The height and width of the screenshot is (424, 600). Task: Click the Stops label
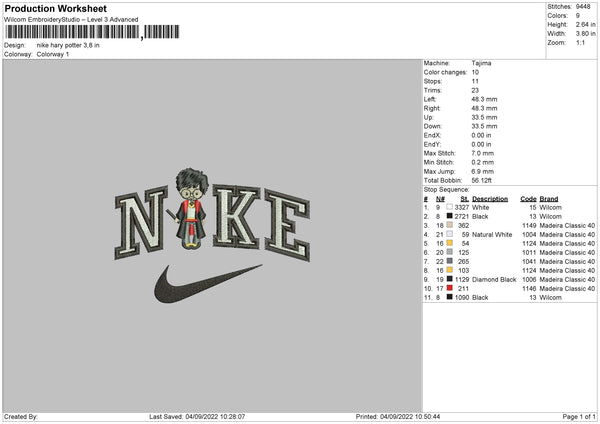coord(433,81)
